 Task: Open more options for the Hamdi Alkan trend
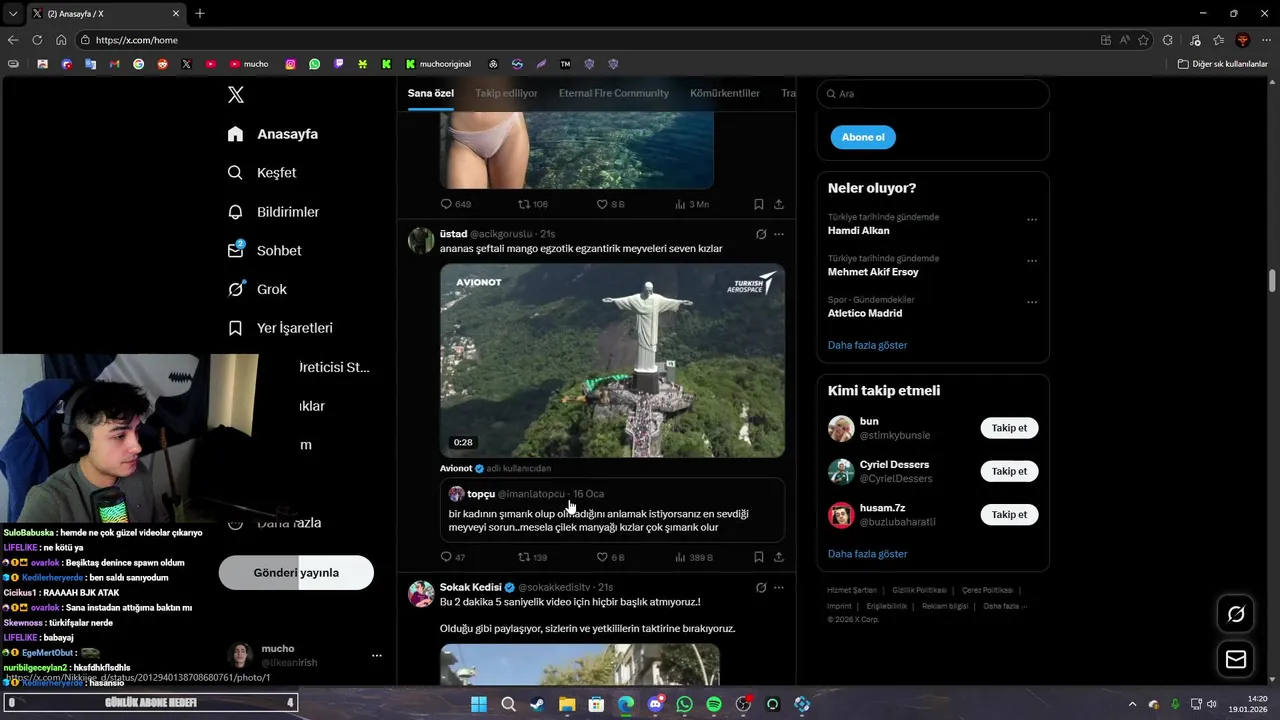(1032, 220)
